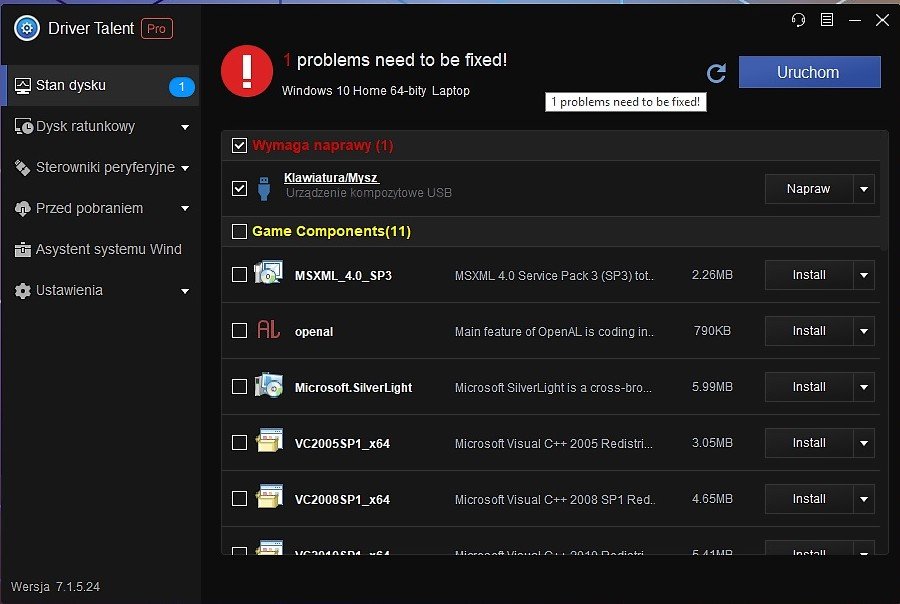Open the Dysk ratunkowy sidebar item
Image resolution: width=900 pixels, height=604 pixels.
tap(100, 126)
